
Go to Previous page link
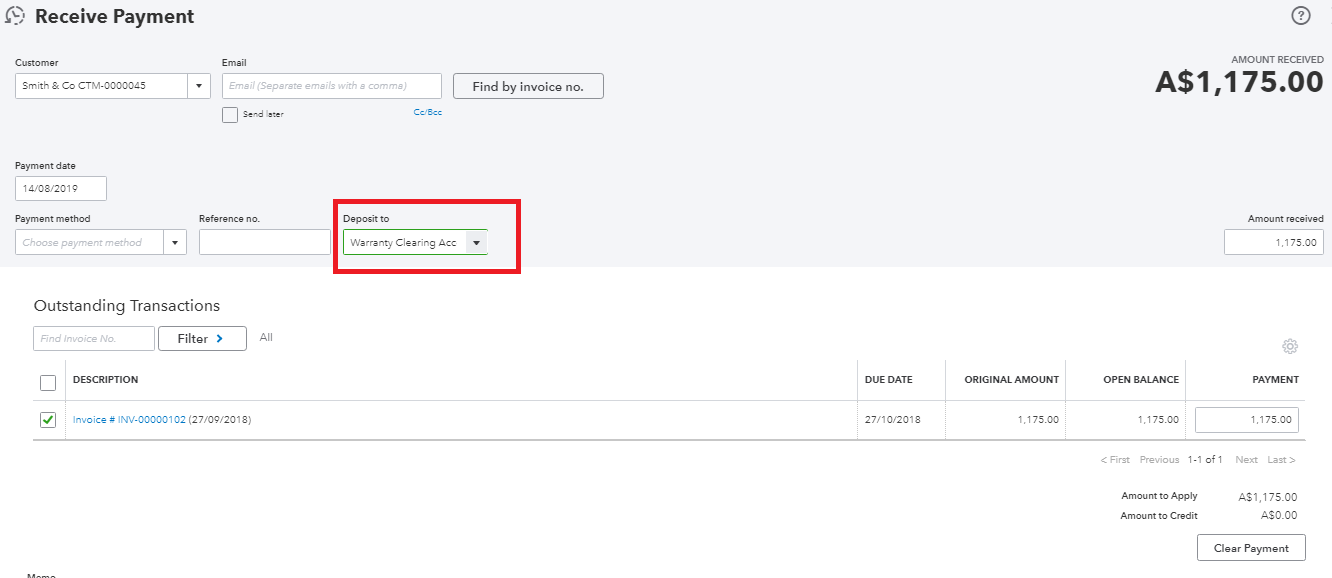(1160, 460)
